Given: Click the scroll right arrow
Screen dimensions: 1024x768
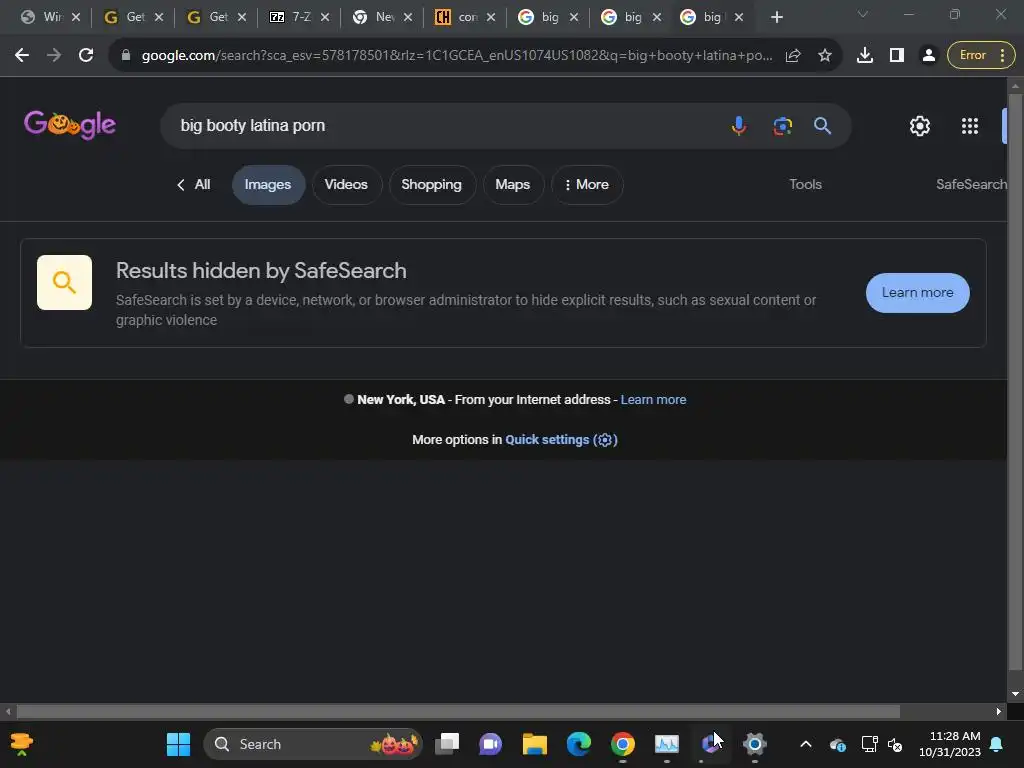Looking at the screenshot, I should click(x=999, y=711).
